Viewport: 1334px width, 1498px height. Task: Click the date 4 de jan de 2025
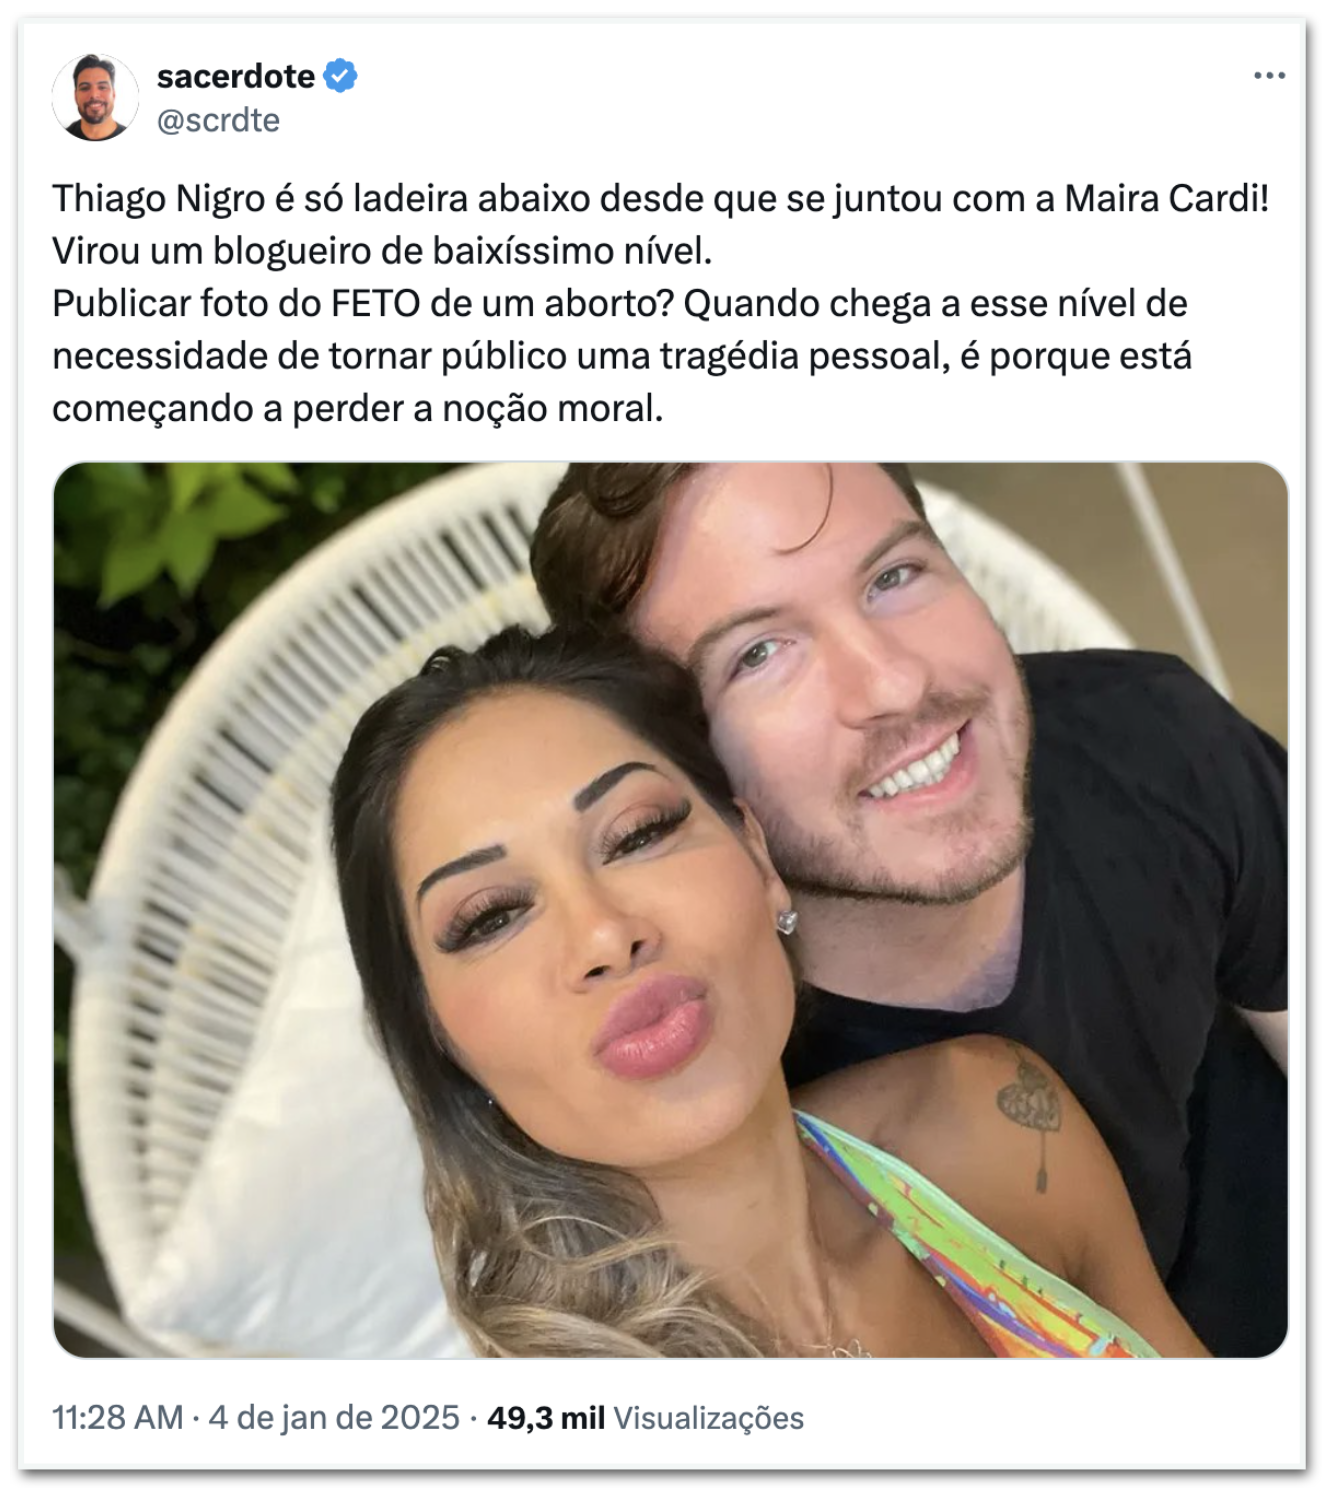click(x=334, y=1418)
